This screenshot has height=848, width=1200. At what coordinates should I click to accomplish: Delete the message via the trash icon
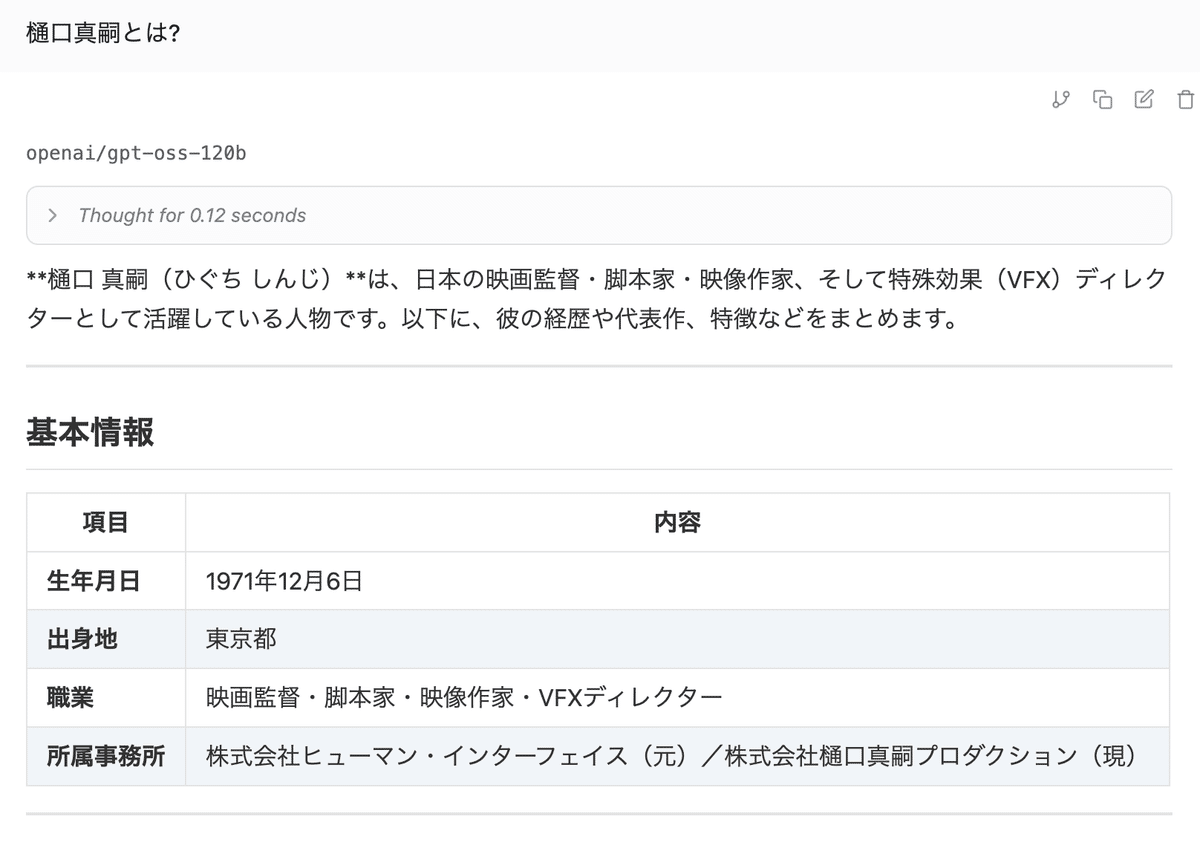click(x=1185, y=100)
